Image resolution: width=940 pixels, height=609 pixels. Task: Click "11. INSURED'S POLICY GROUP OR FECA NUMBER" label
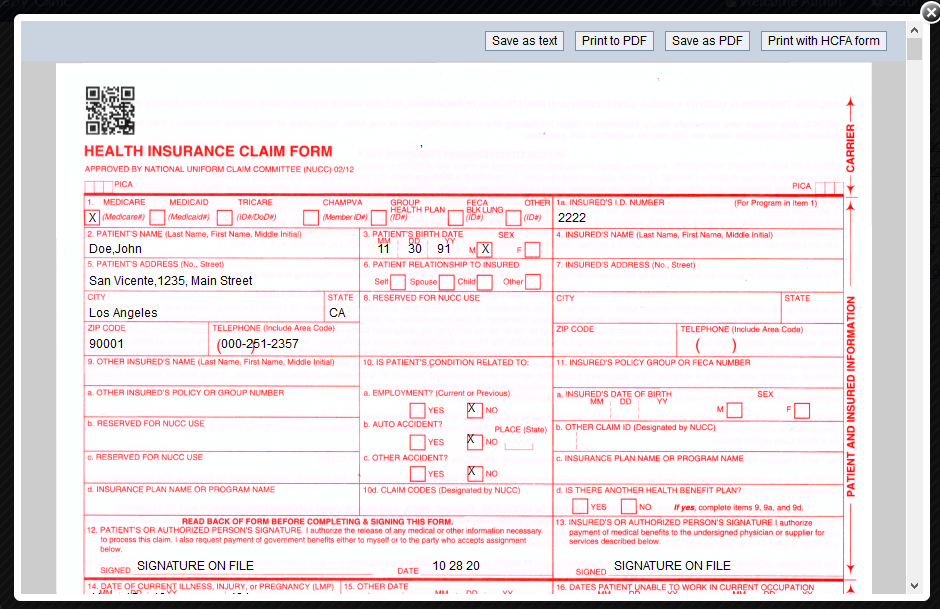click(x=653, y=363)
